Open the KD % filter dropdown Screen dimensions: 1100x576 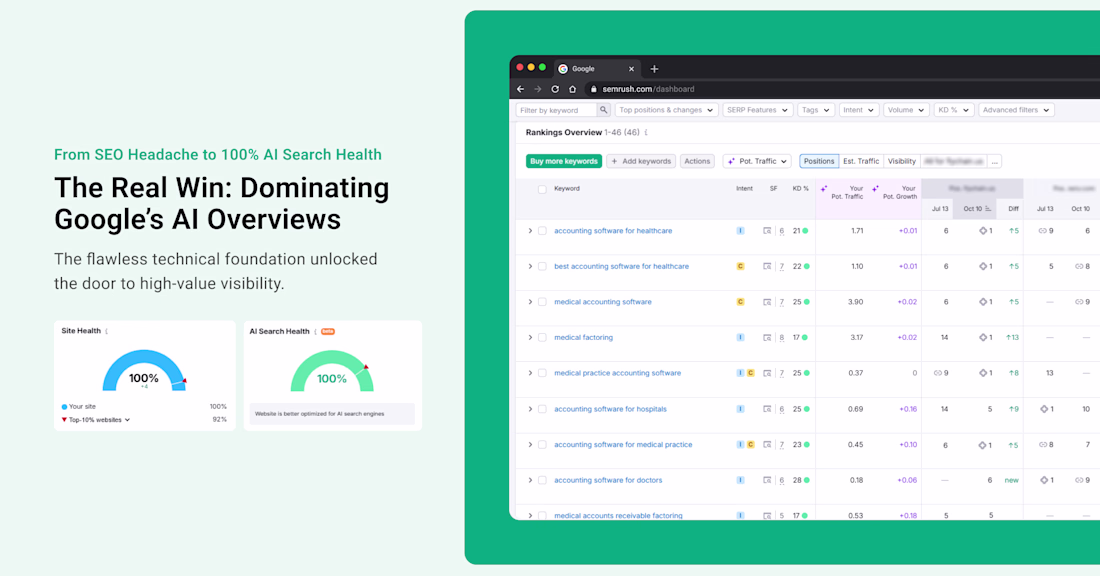click(953, 110)
